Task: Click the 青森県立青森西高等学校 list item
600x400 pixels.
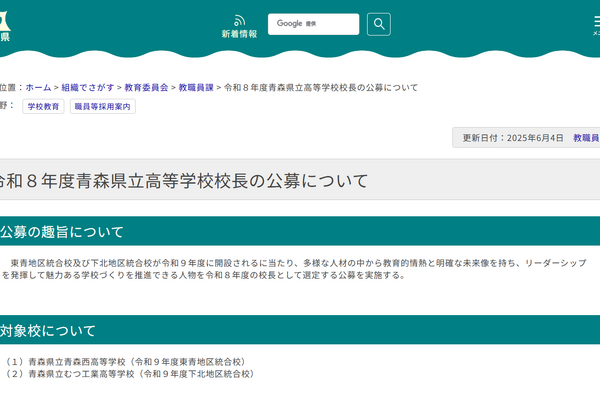Action: 125,362
